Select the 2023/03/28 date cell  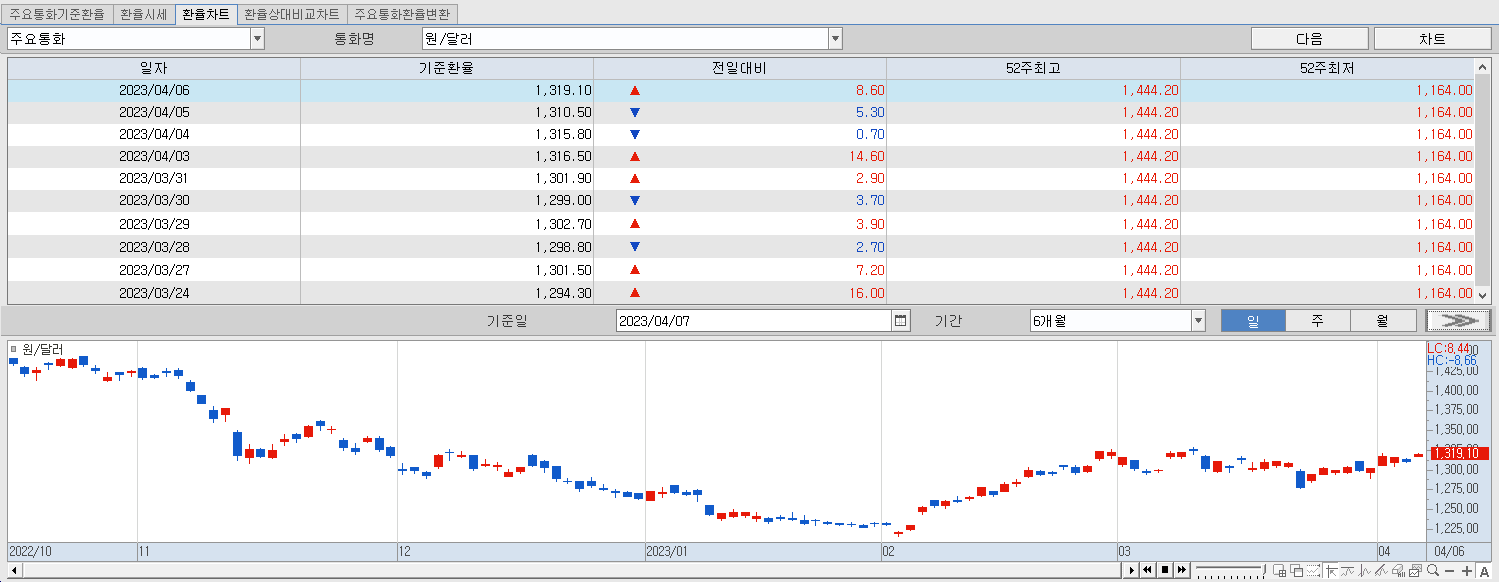point(154,247)
